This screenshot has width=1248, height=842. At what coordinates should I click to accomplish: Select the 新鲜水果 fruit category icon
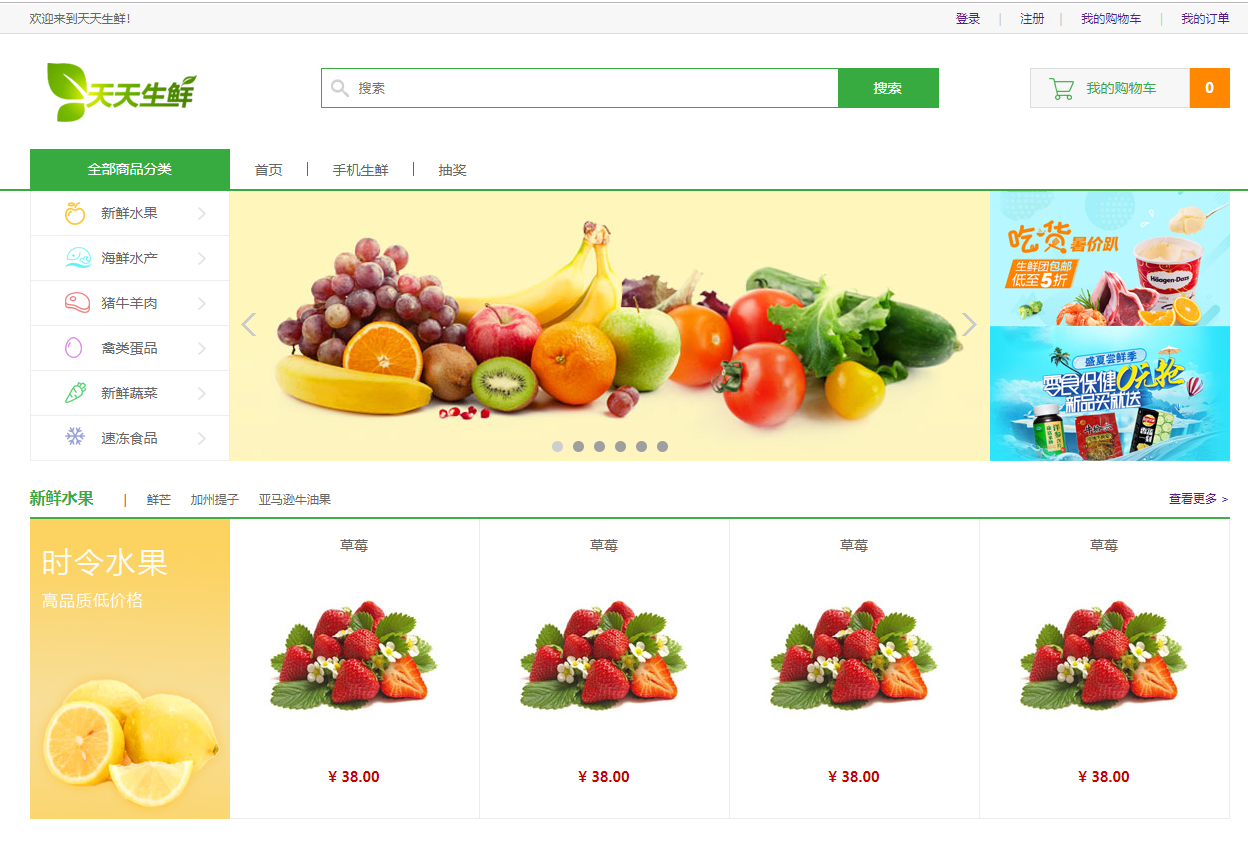tap(75, 213)
